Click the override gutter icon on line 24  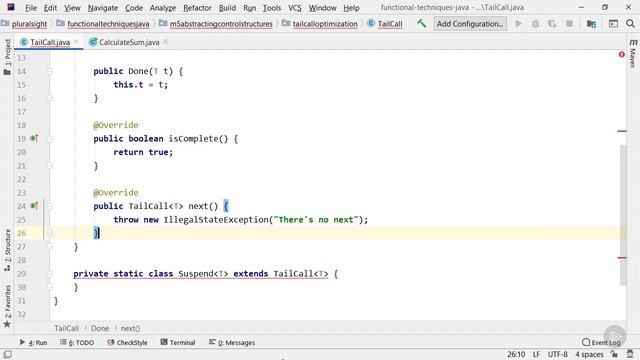34,206
